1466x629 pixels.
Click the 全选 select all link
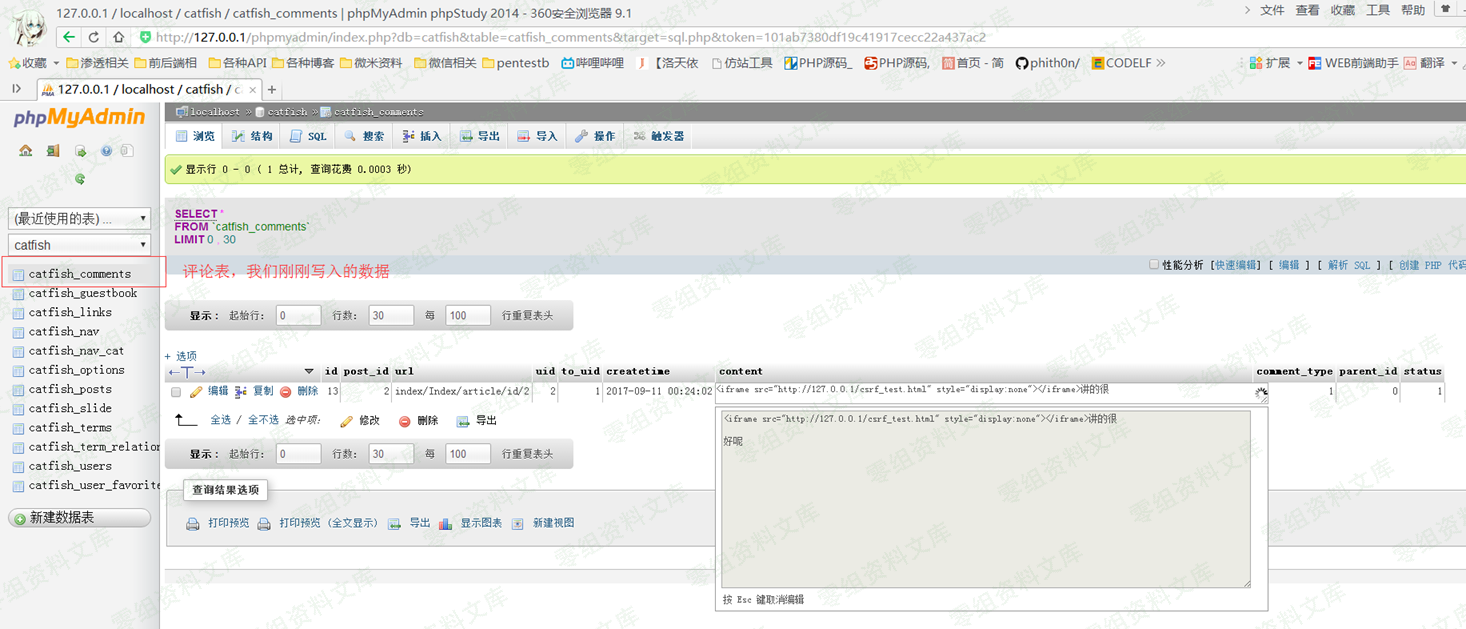[x=220, y=420]
